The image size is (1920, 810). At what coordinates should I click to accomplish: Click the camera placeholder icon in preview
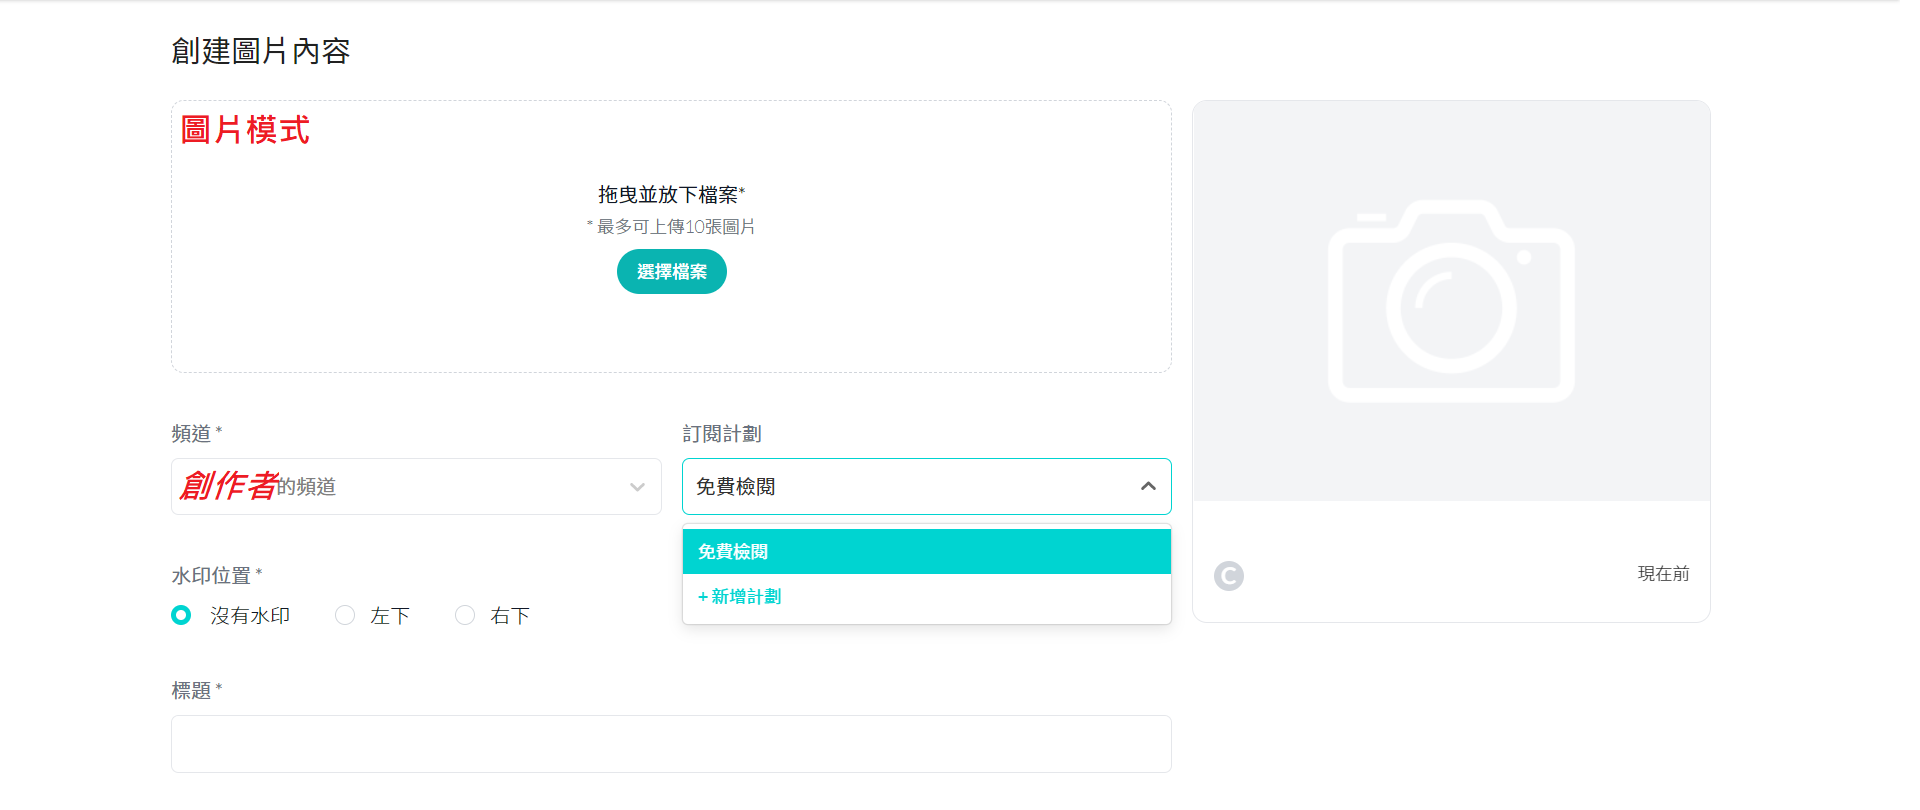[x=1450, y=300]
